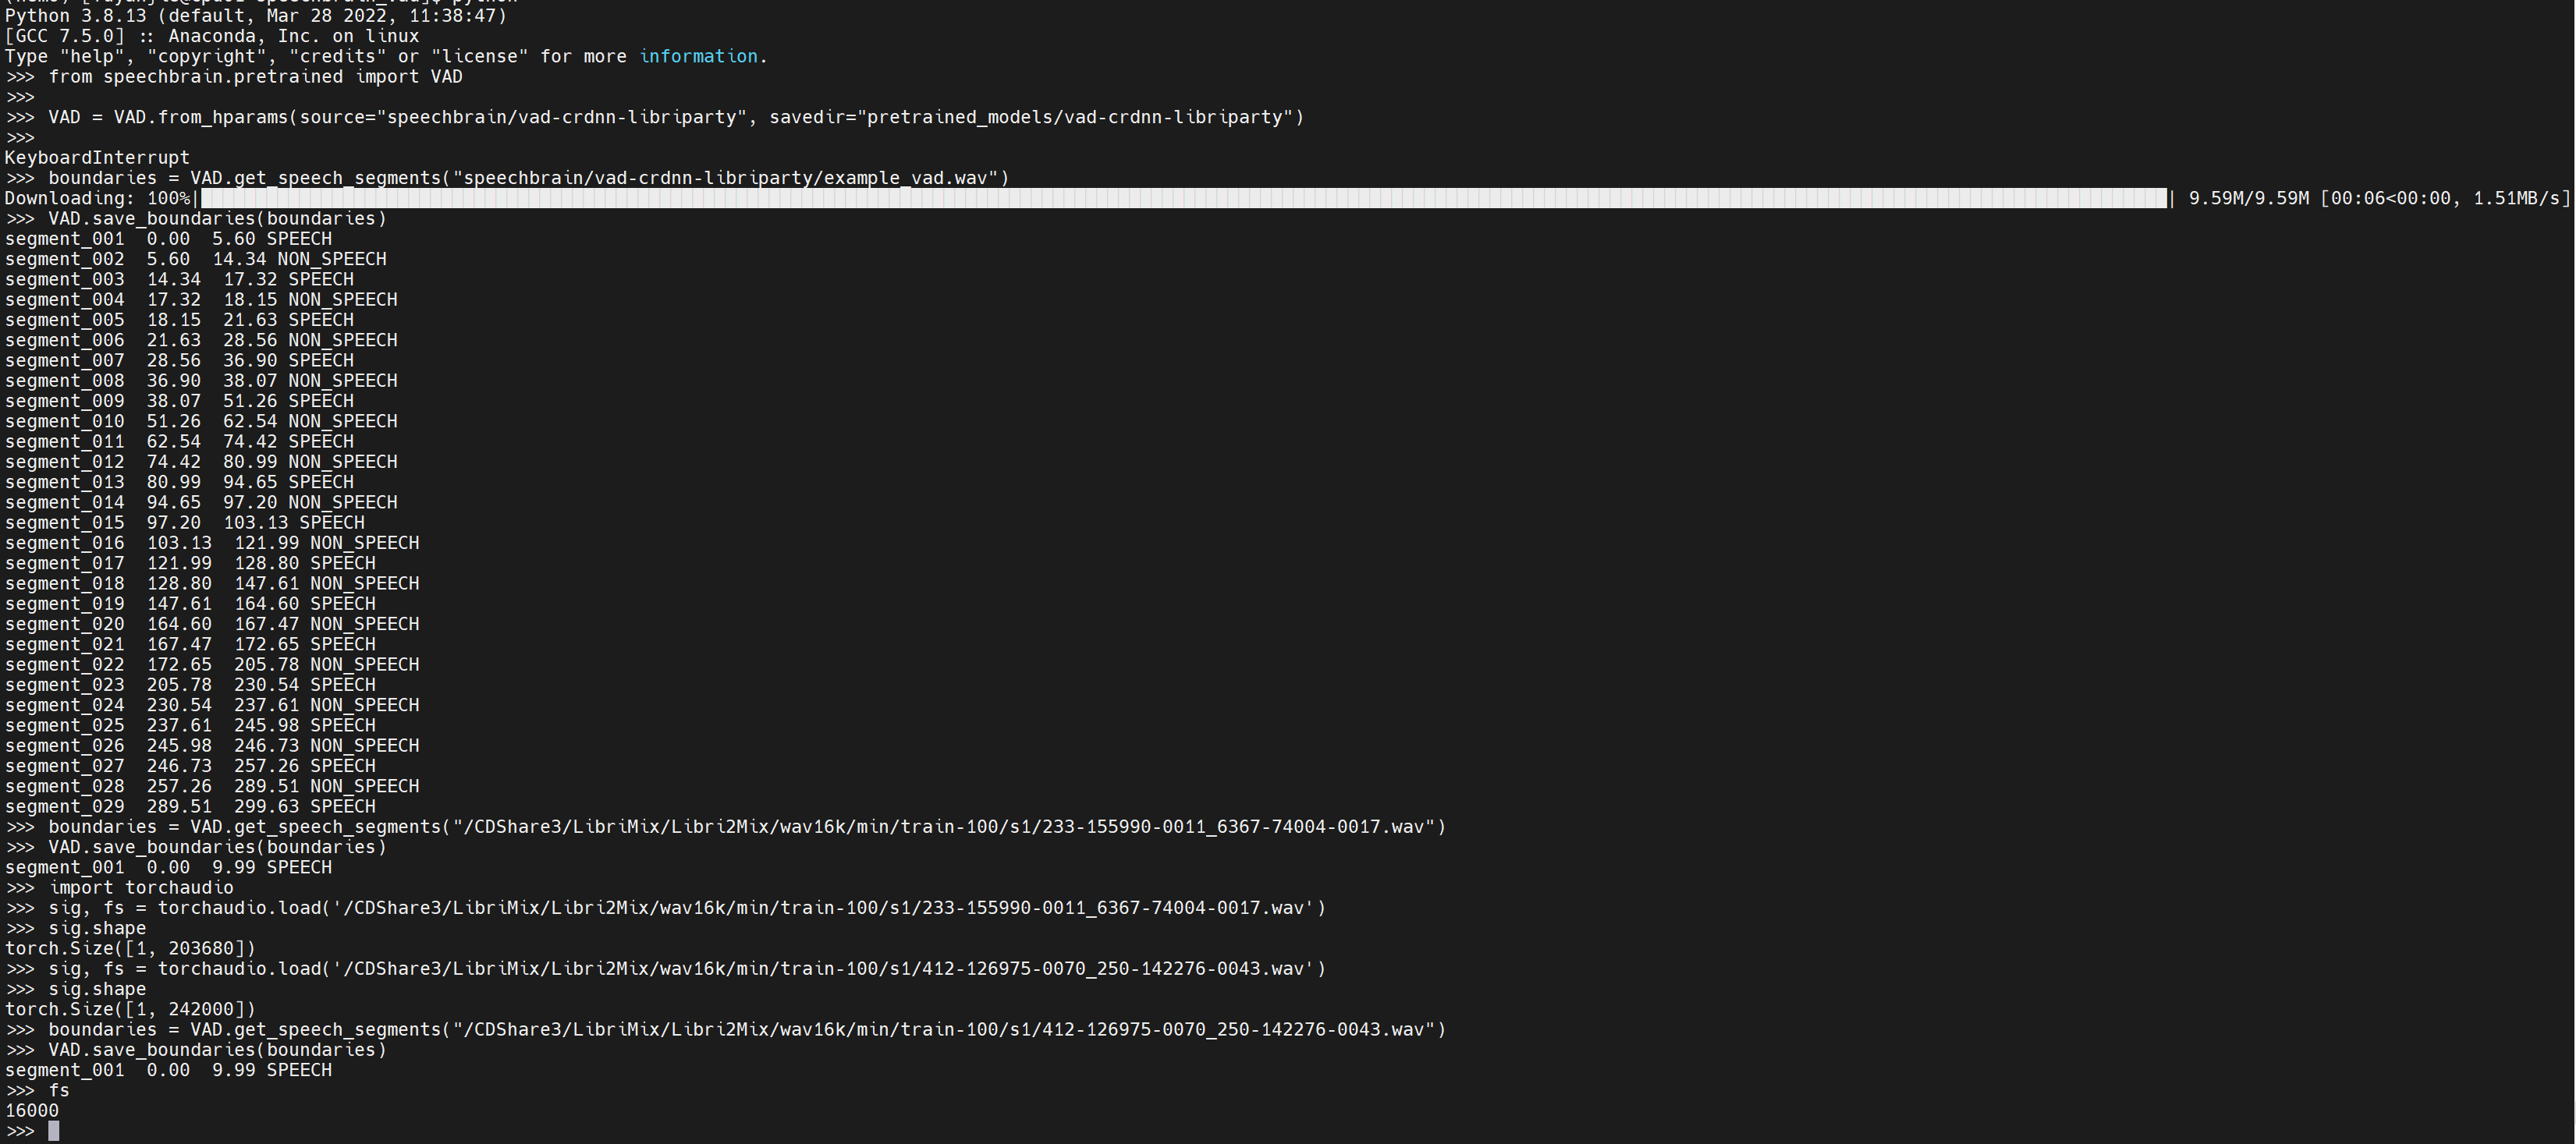Click the line "from speechbrain.pretrained import VAD"

point(234,77)
